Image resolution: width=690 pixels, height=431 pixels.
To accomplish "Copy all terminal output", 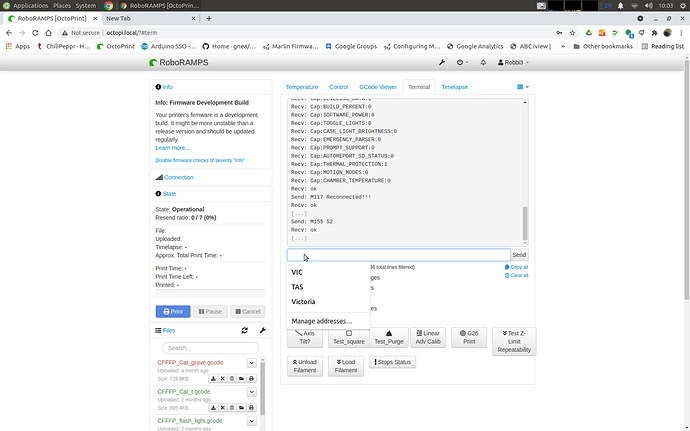I will click(x=516, y=267).
